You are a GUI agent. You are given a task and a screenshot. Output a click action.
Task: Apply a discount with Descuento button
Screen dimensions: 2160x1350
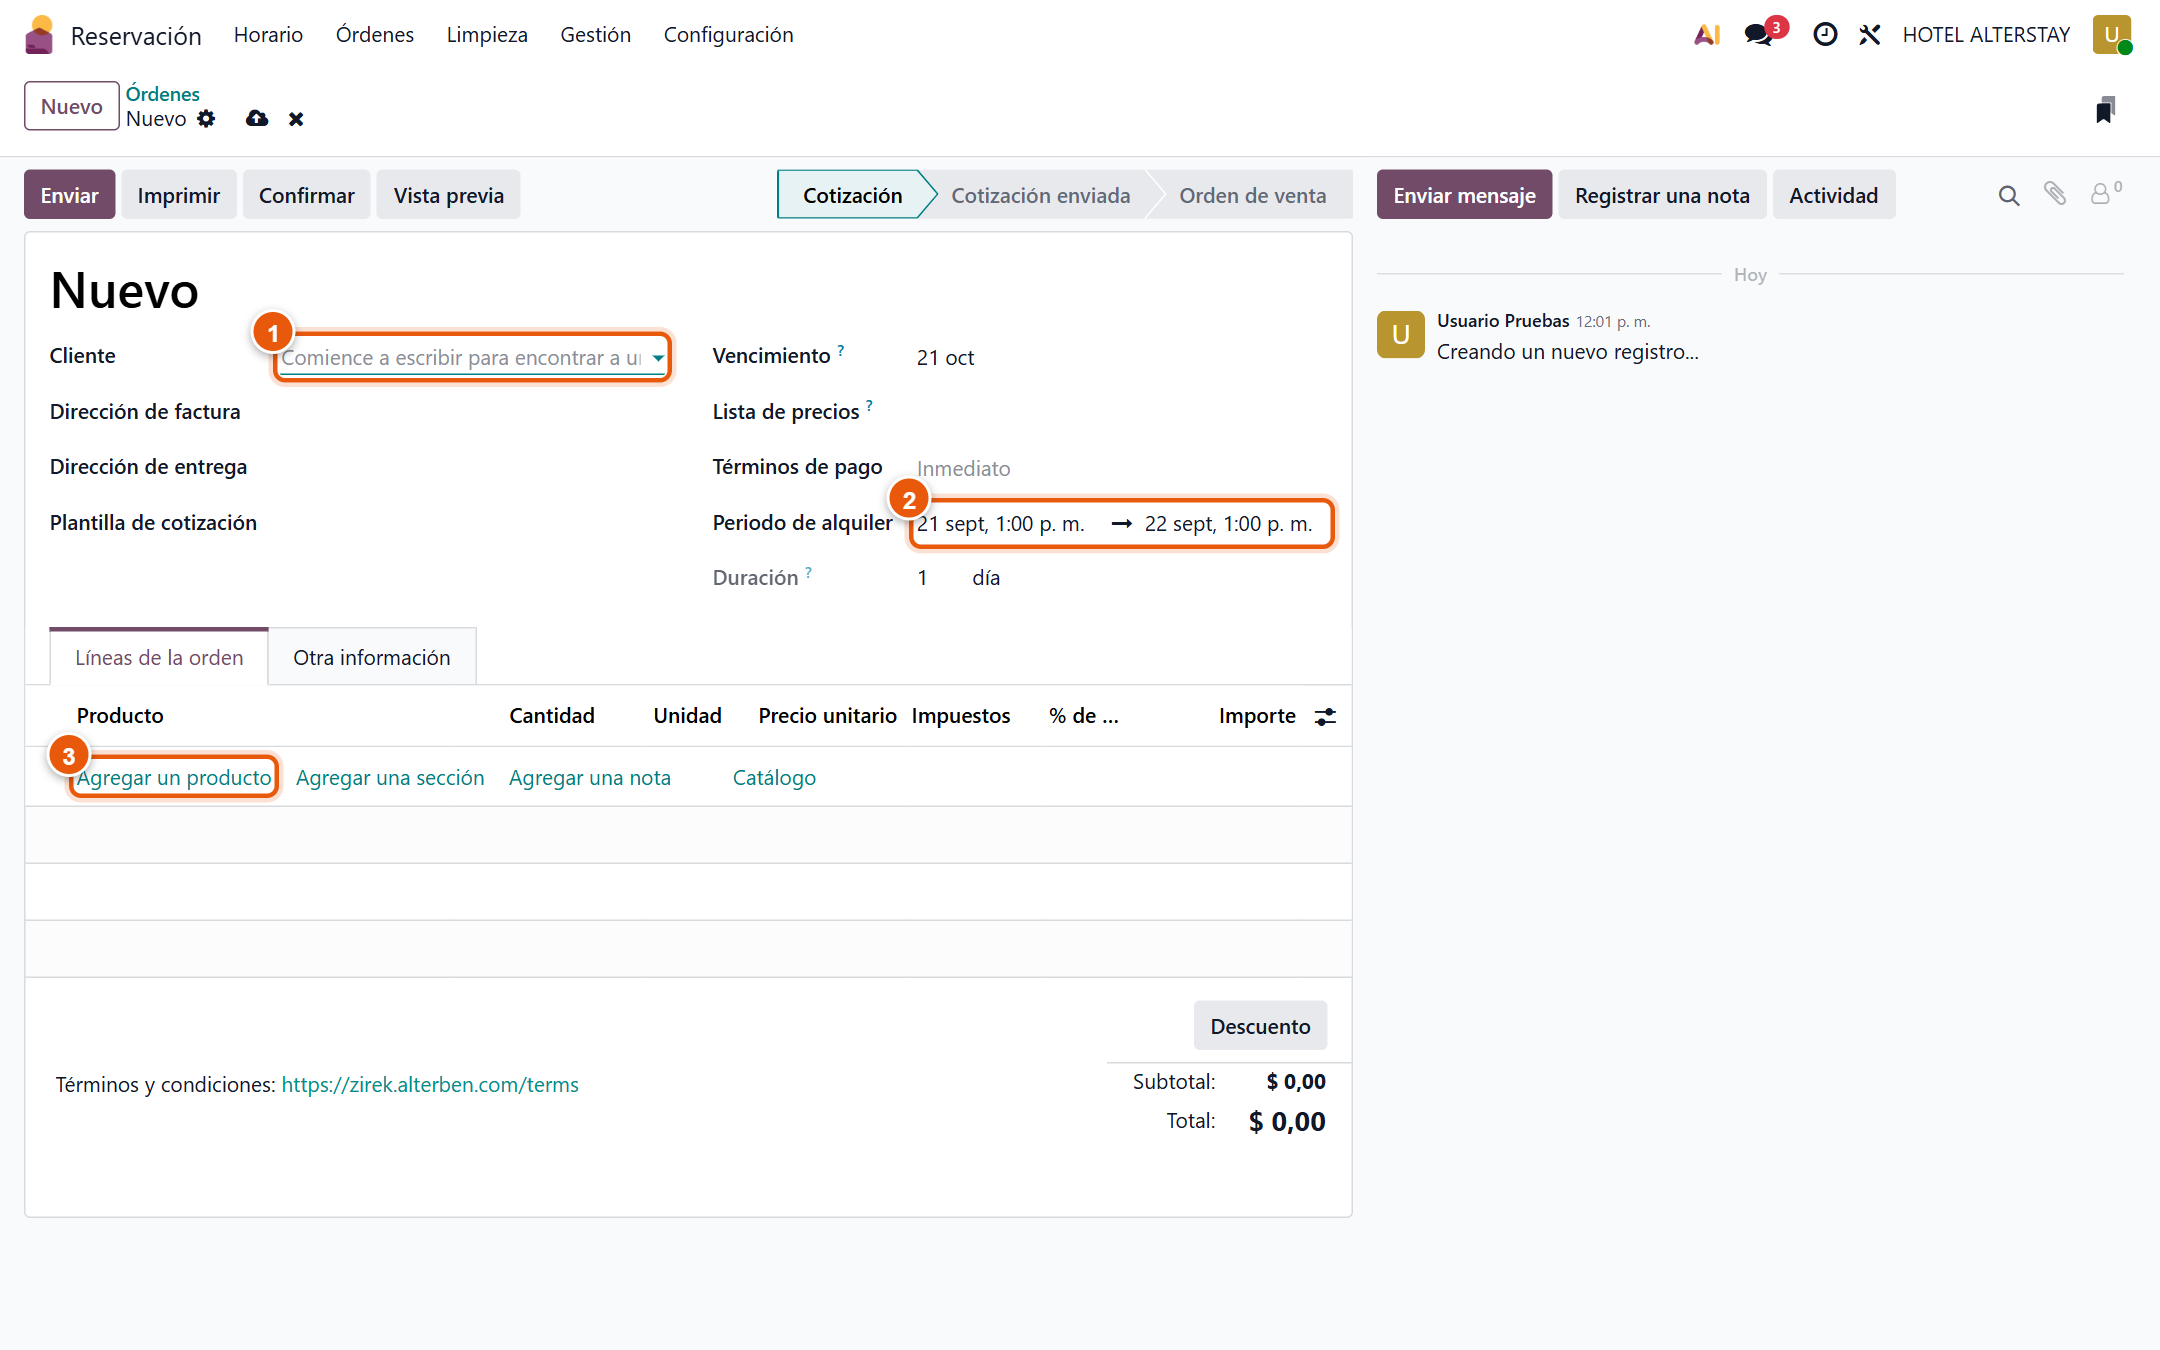coord(1260,1026)
